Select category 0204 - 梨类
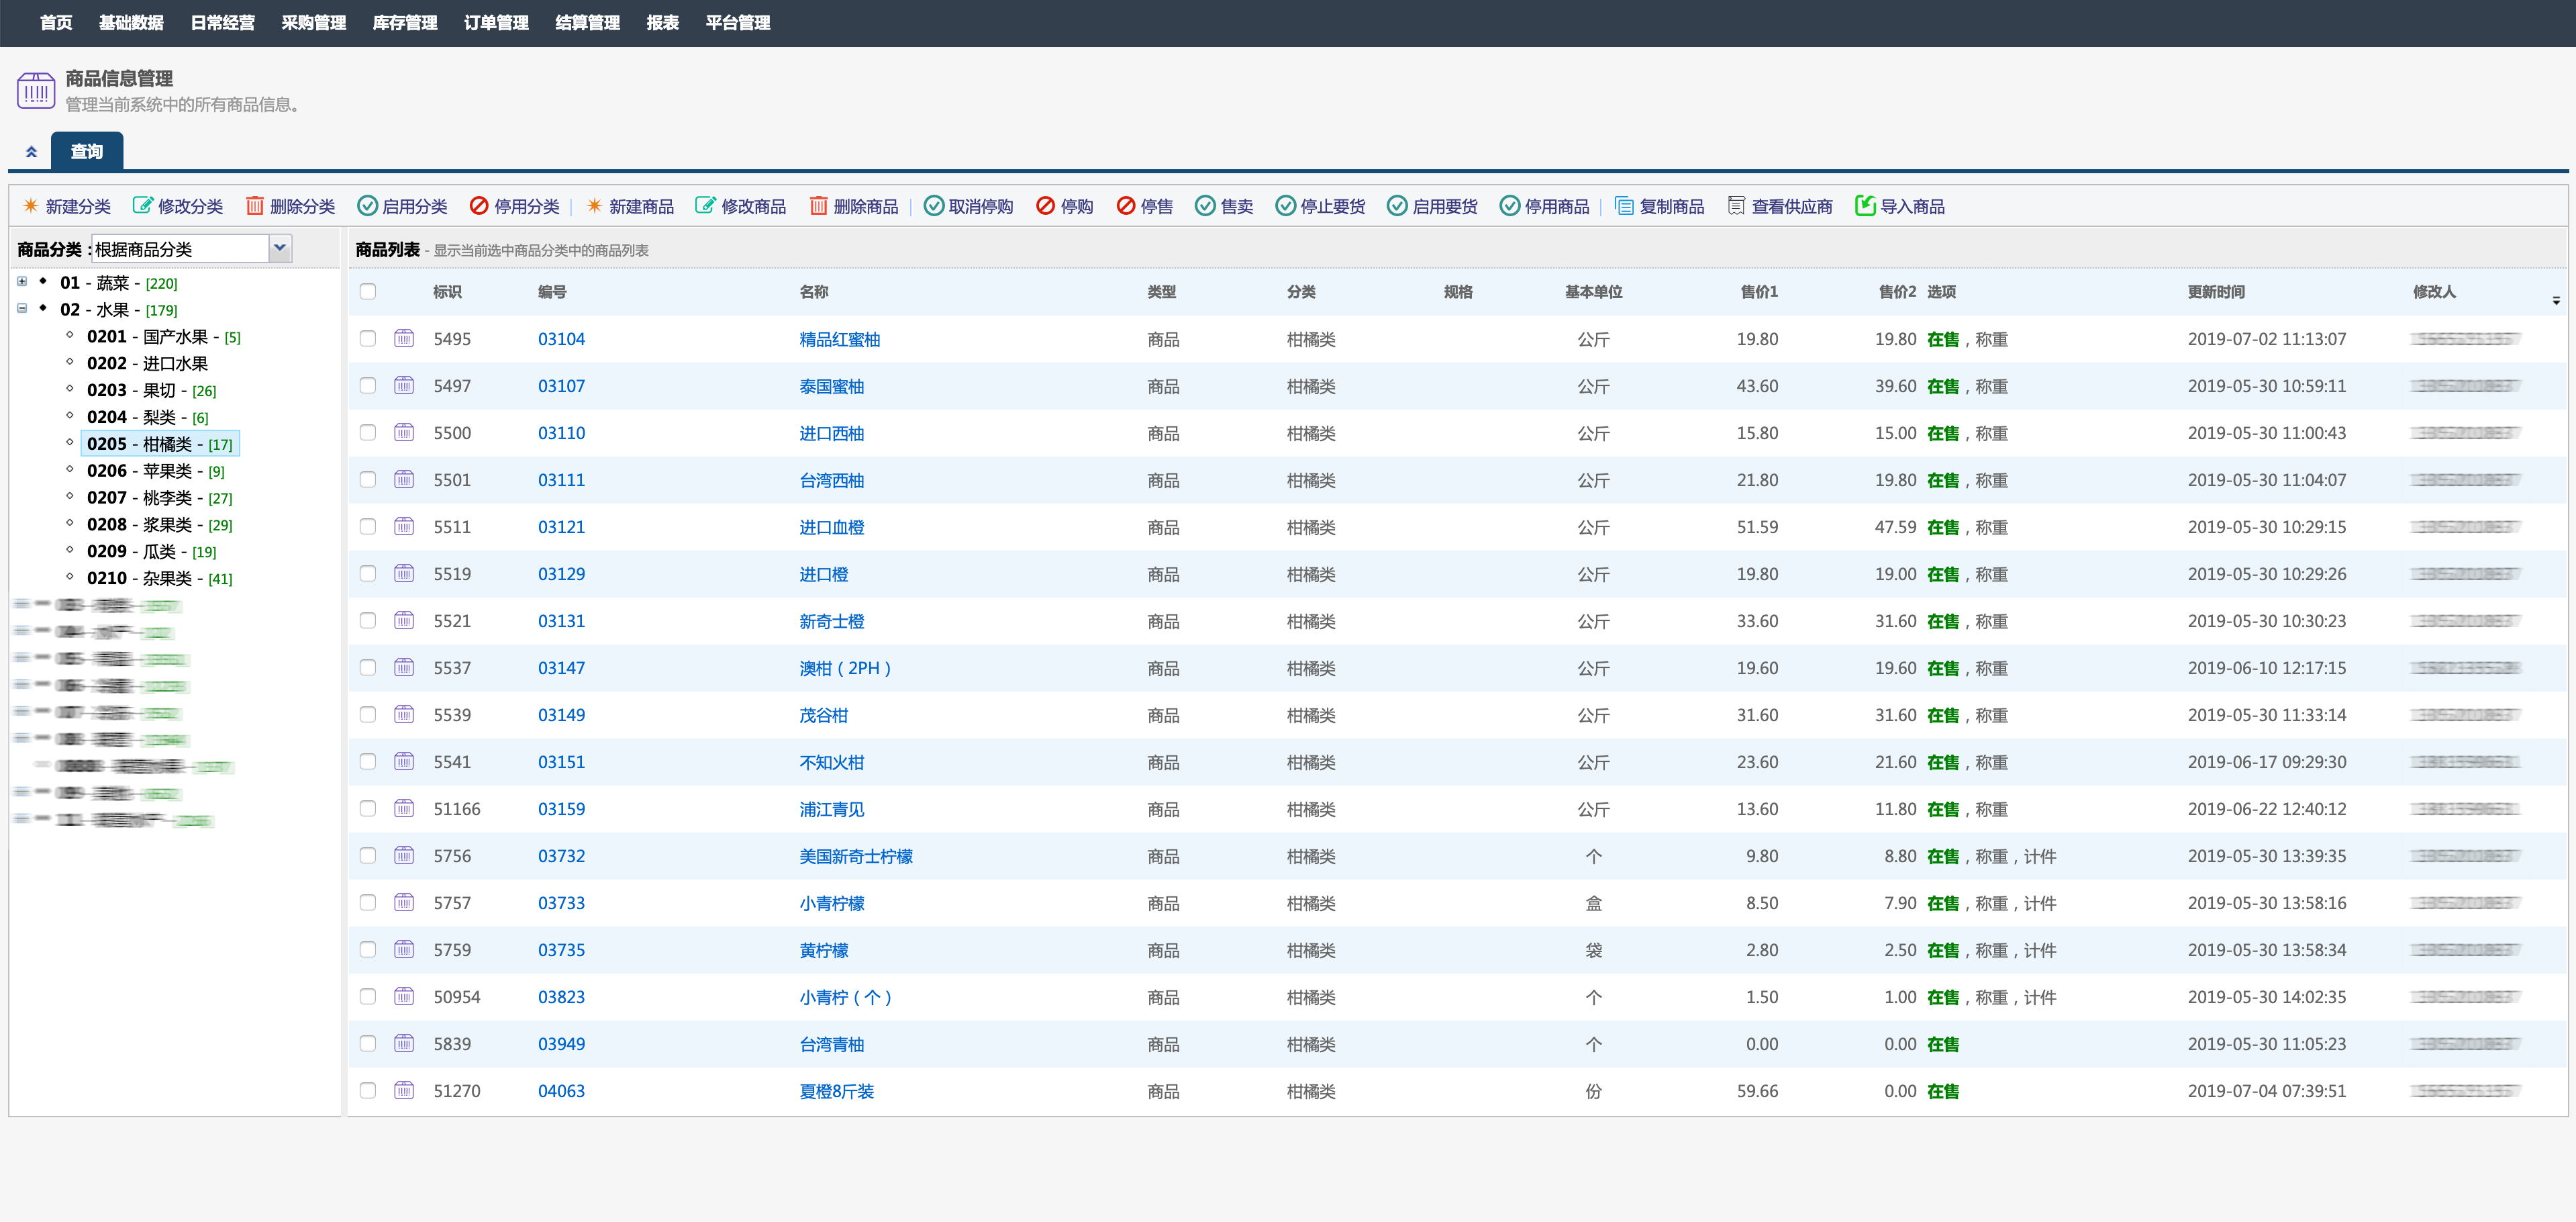The image size is (2576, 1222). [x=147, y=417]
